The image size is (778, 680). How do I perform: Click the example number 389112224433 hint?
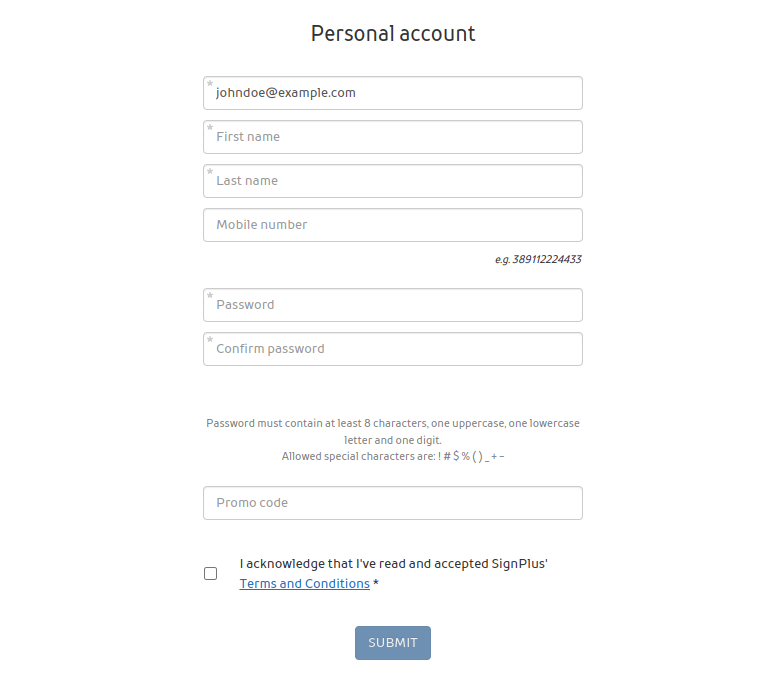[538, 260]
